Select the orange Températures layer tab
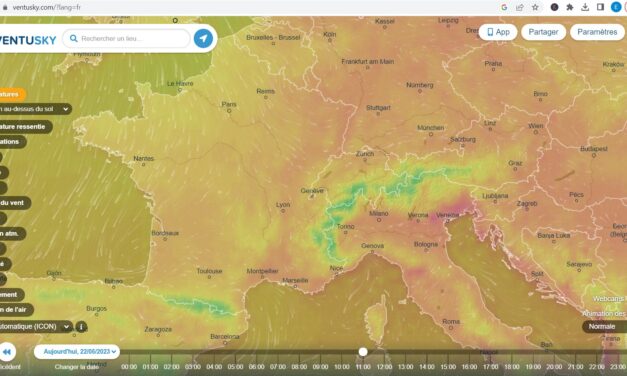Screen dimensions: 627x376 12,94
